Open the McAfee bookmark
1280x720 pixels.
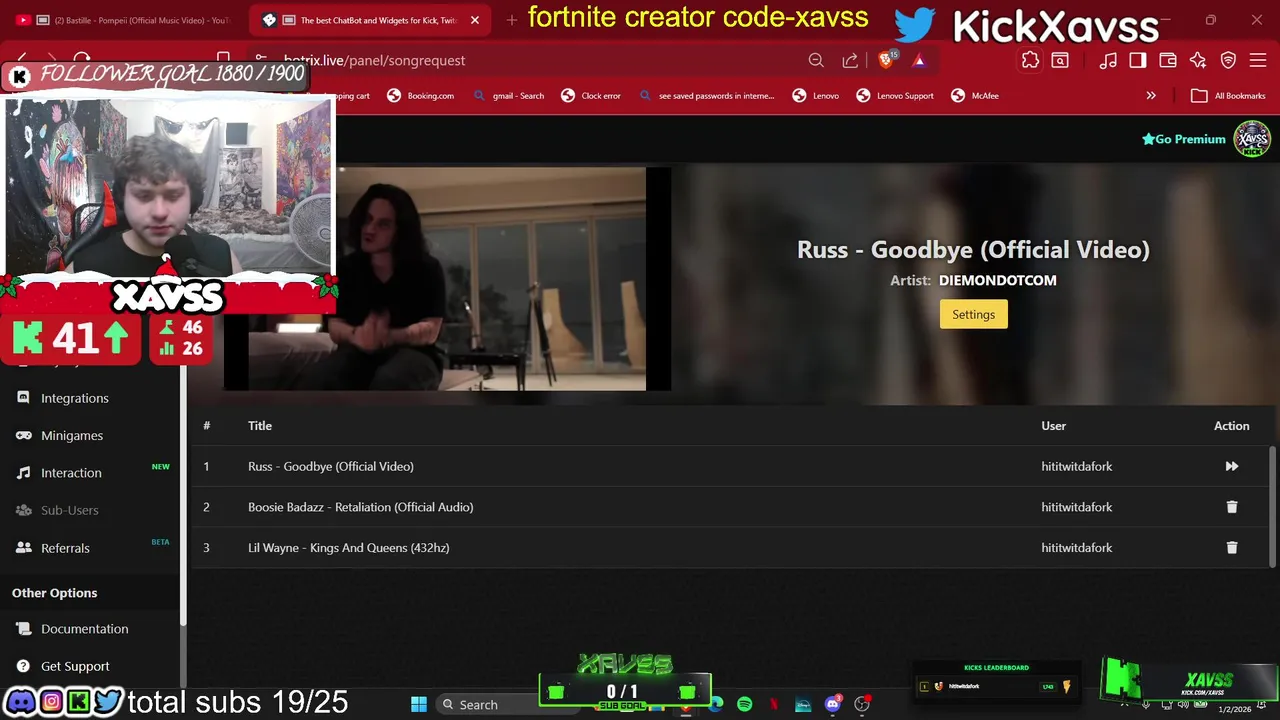tap(975, 96)
